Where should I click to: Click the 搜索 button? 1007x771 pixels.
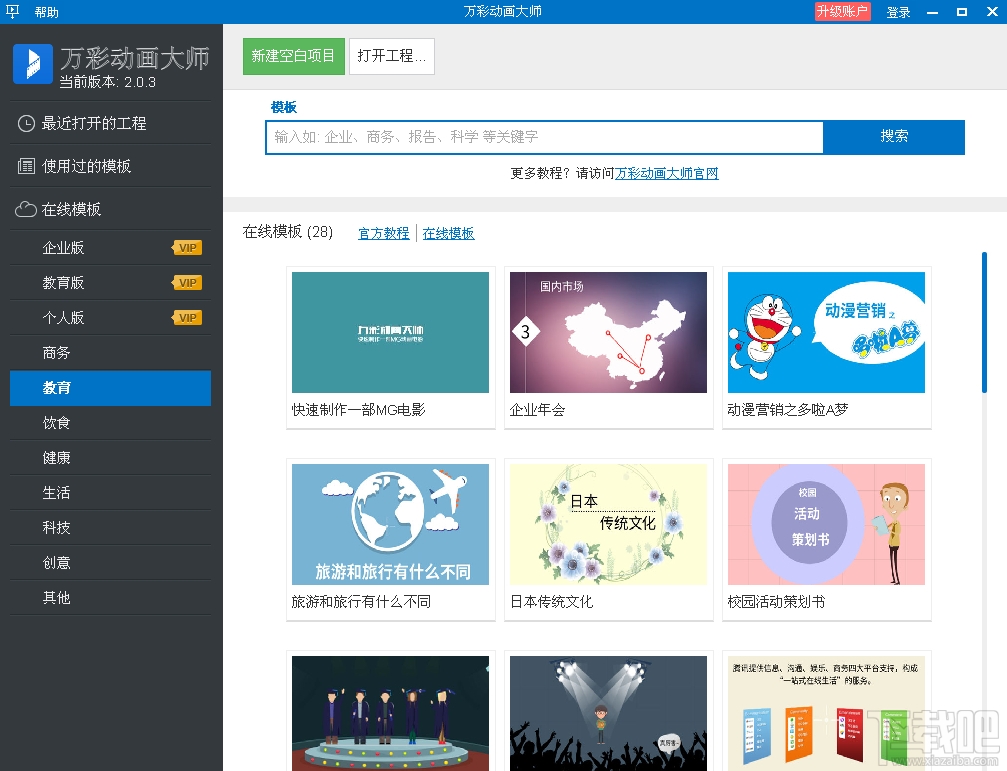coord(894,137)
